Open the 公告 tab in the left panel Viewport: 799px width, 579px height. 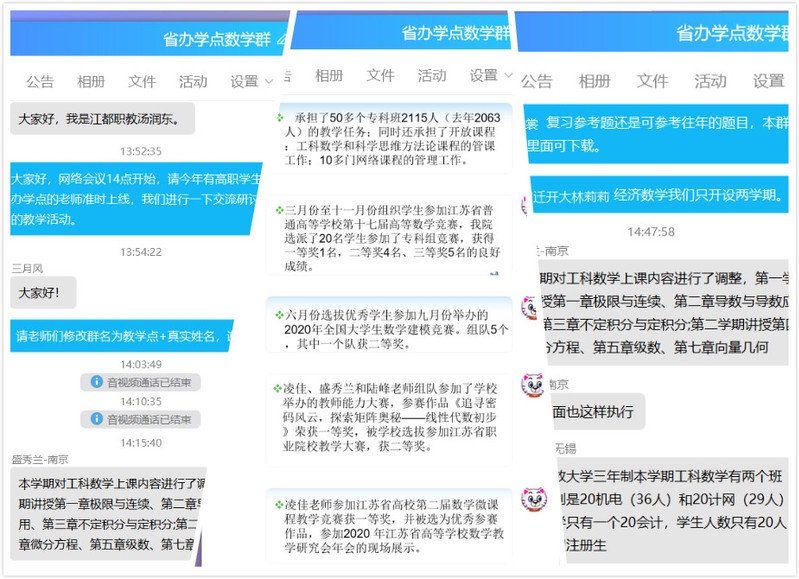coord(40,81)
